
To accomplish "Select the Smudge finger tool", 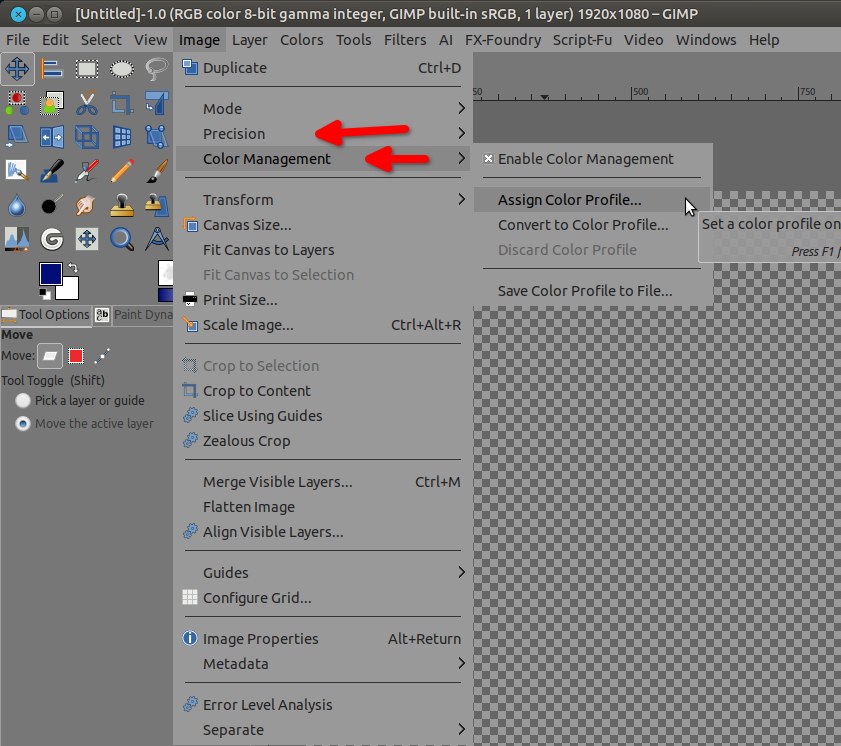I will coord(87,205).
